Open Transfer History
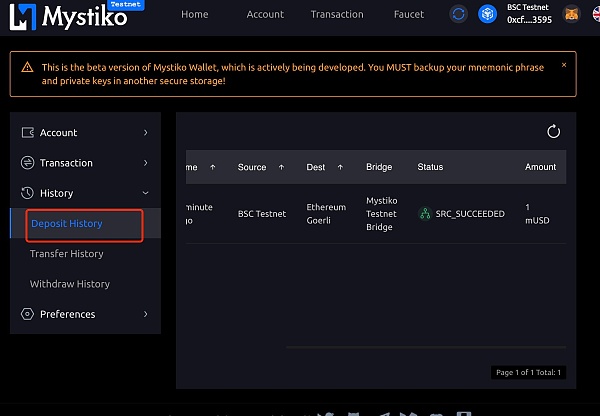 coord(67,254)
